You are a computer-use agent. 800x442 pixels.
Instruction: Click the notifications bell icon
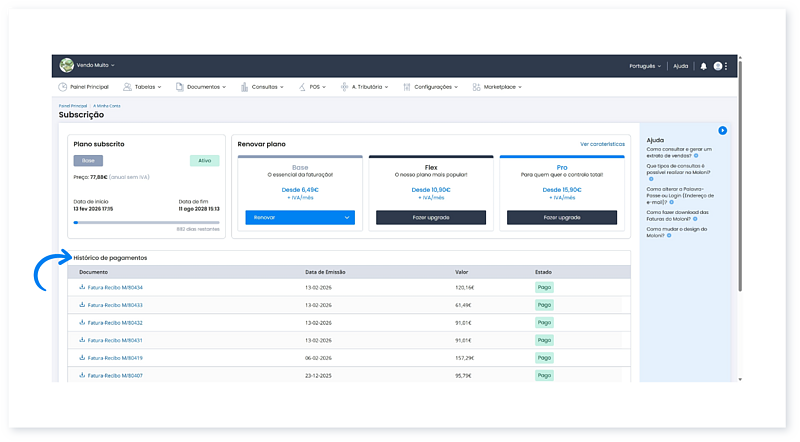pyautogui.click(x=703, y=66)
